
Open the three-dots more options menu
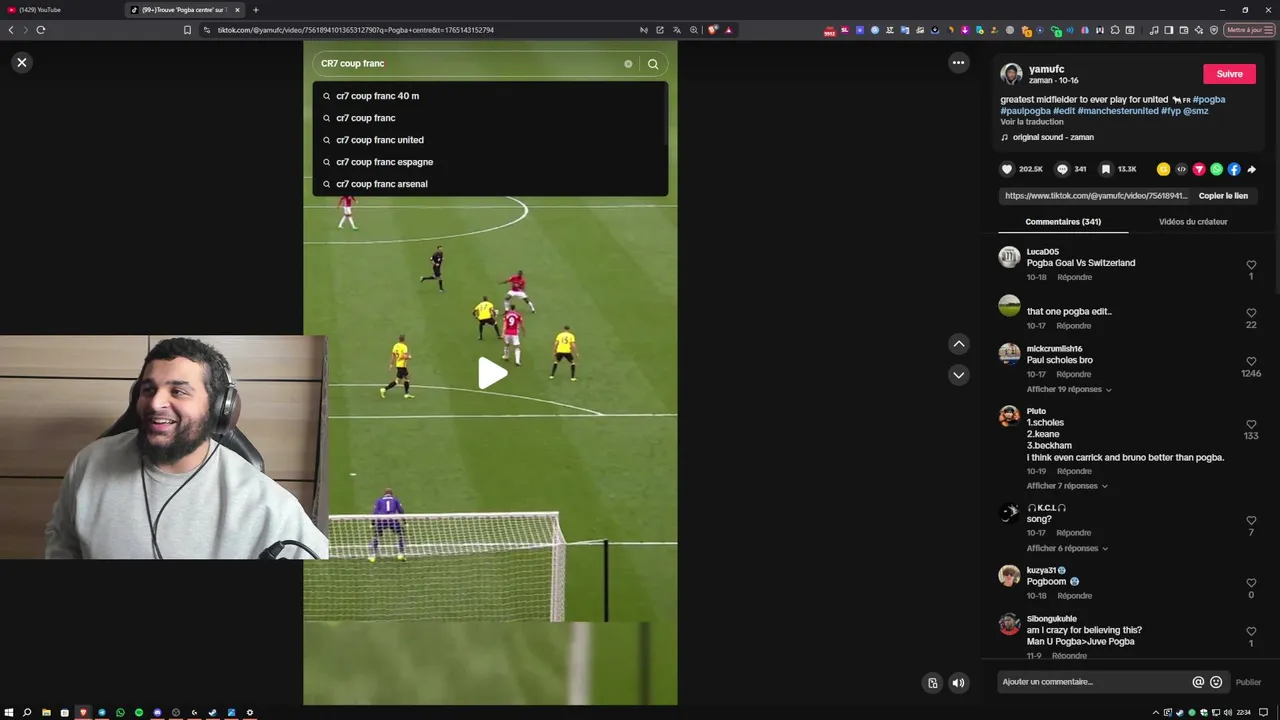pos(958,62)
